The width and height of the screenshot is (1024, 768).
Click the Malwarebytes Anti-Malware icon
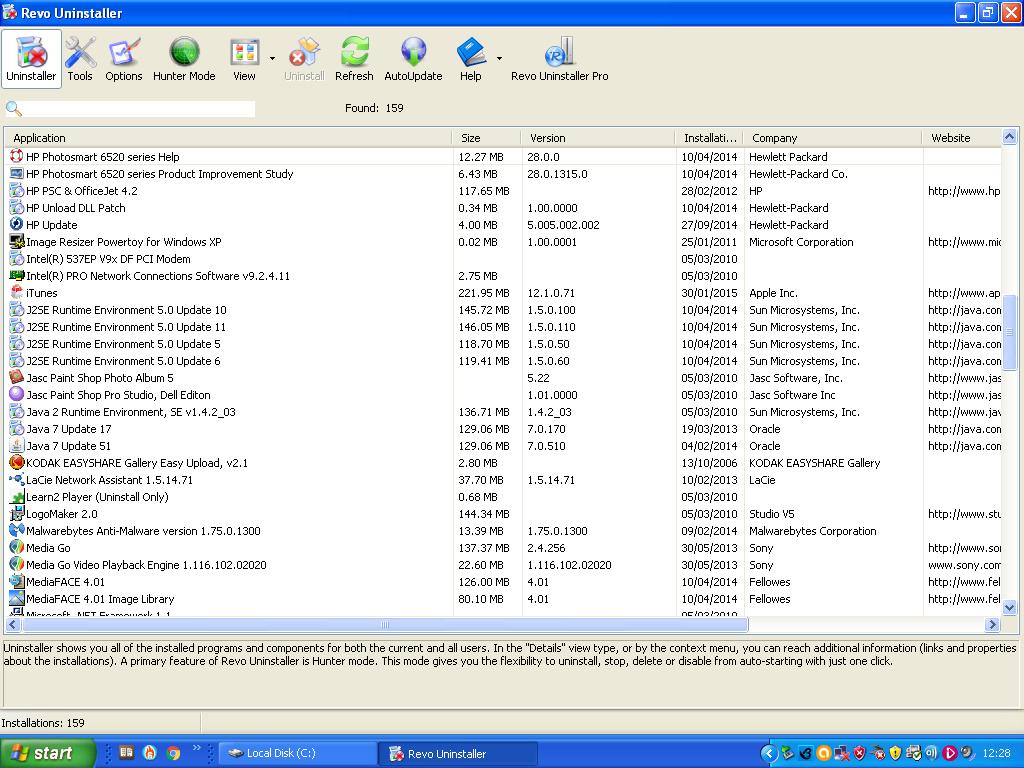pyautogui.click(x=16, y=530)
